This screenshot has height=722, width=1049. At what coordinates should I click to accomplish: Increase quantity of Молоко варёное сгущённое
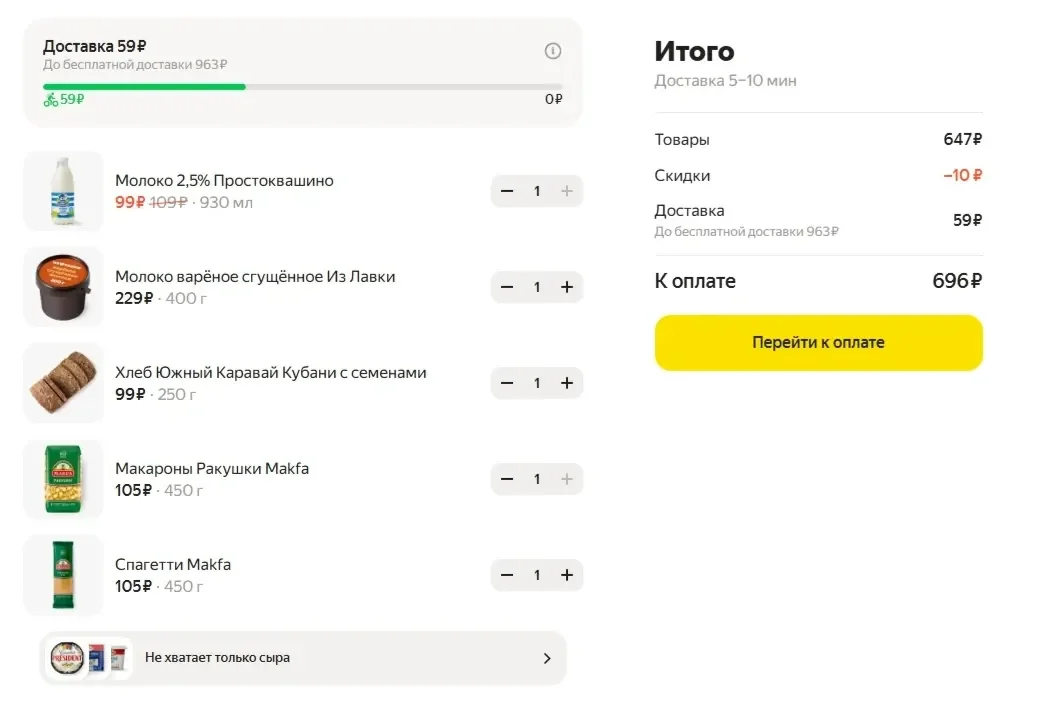click(x=567, y=287)
